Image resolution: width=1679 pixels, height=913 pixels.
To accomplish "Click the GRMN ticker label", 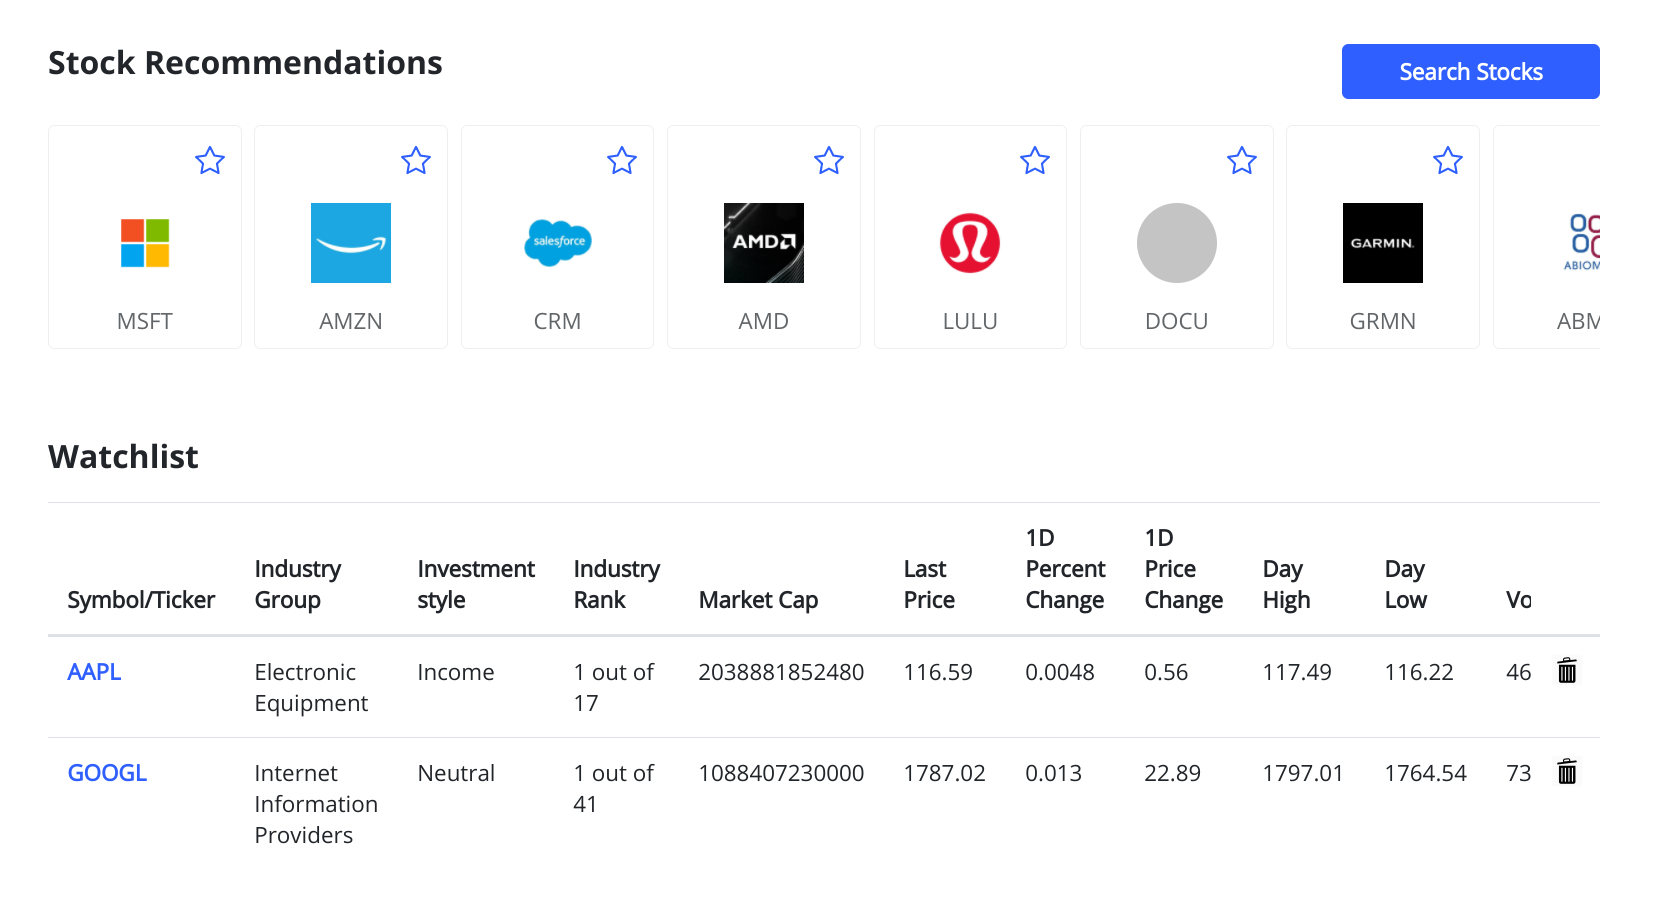I will 1383,321.
